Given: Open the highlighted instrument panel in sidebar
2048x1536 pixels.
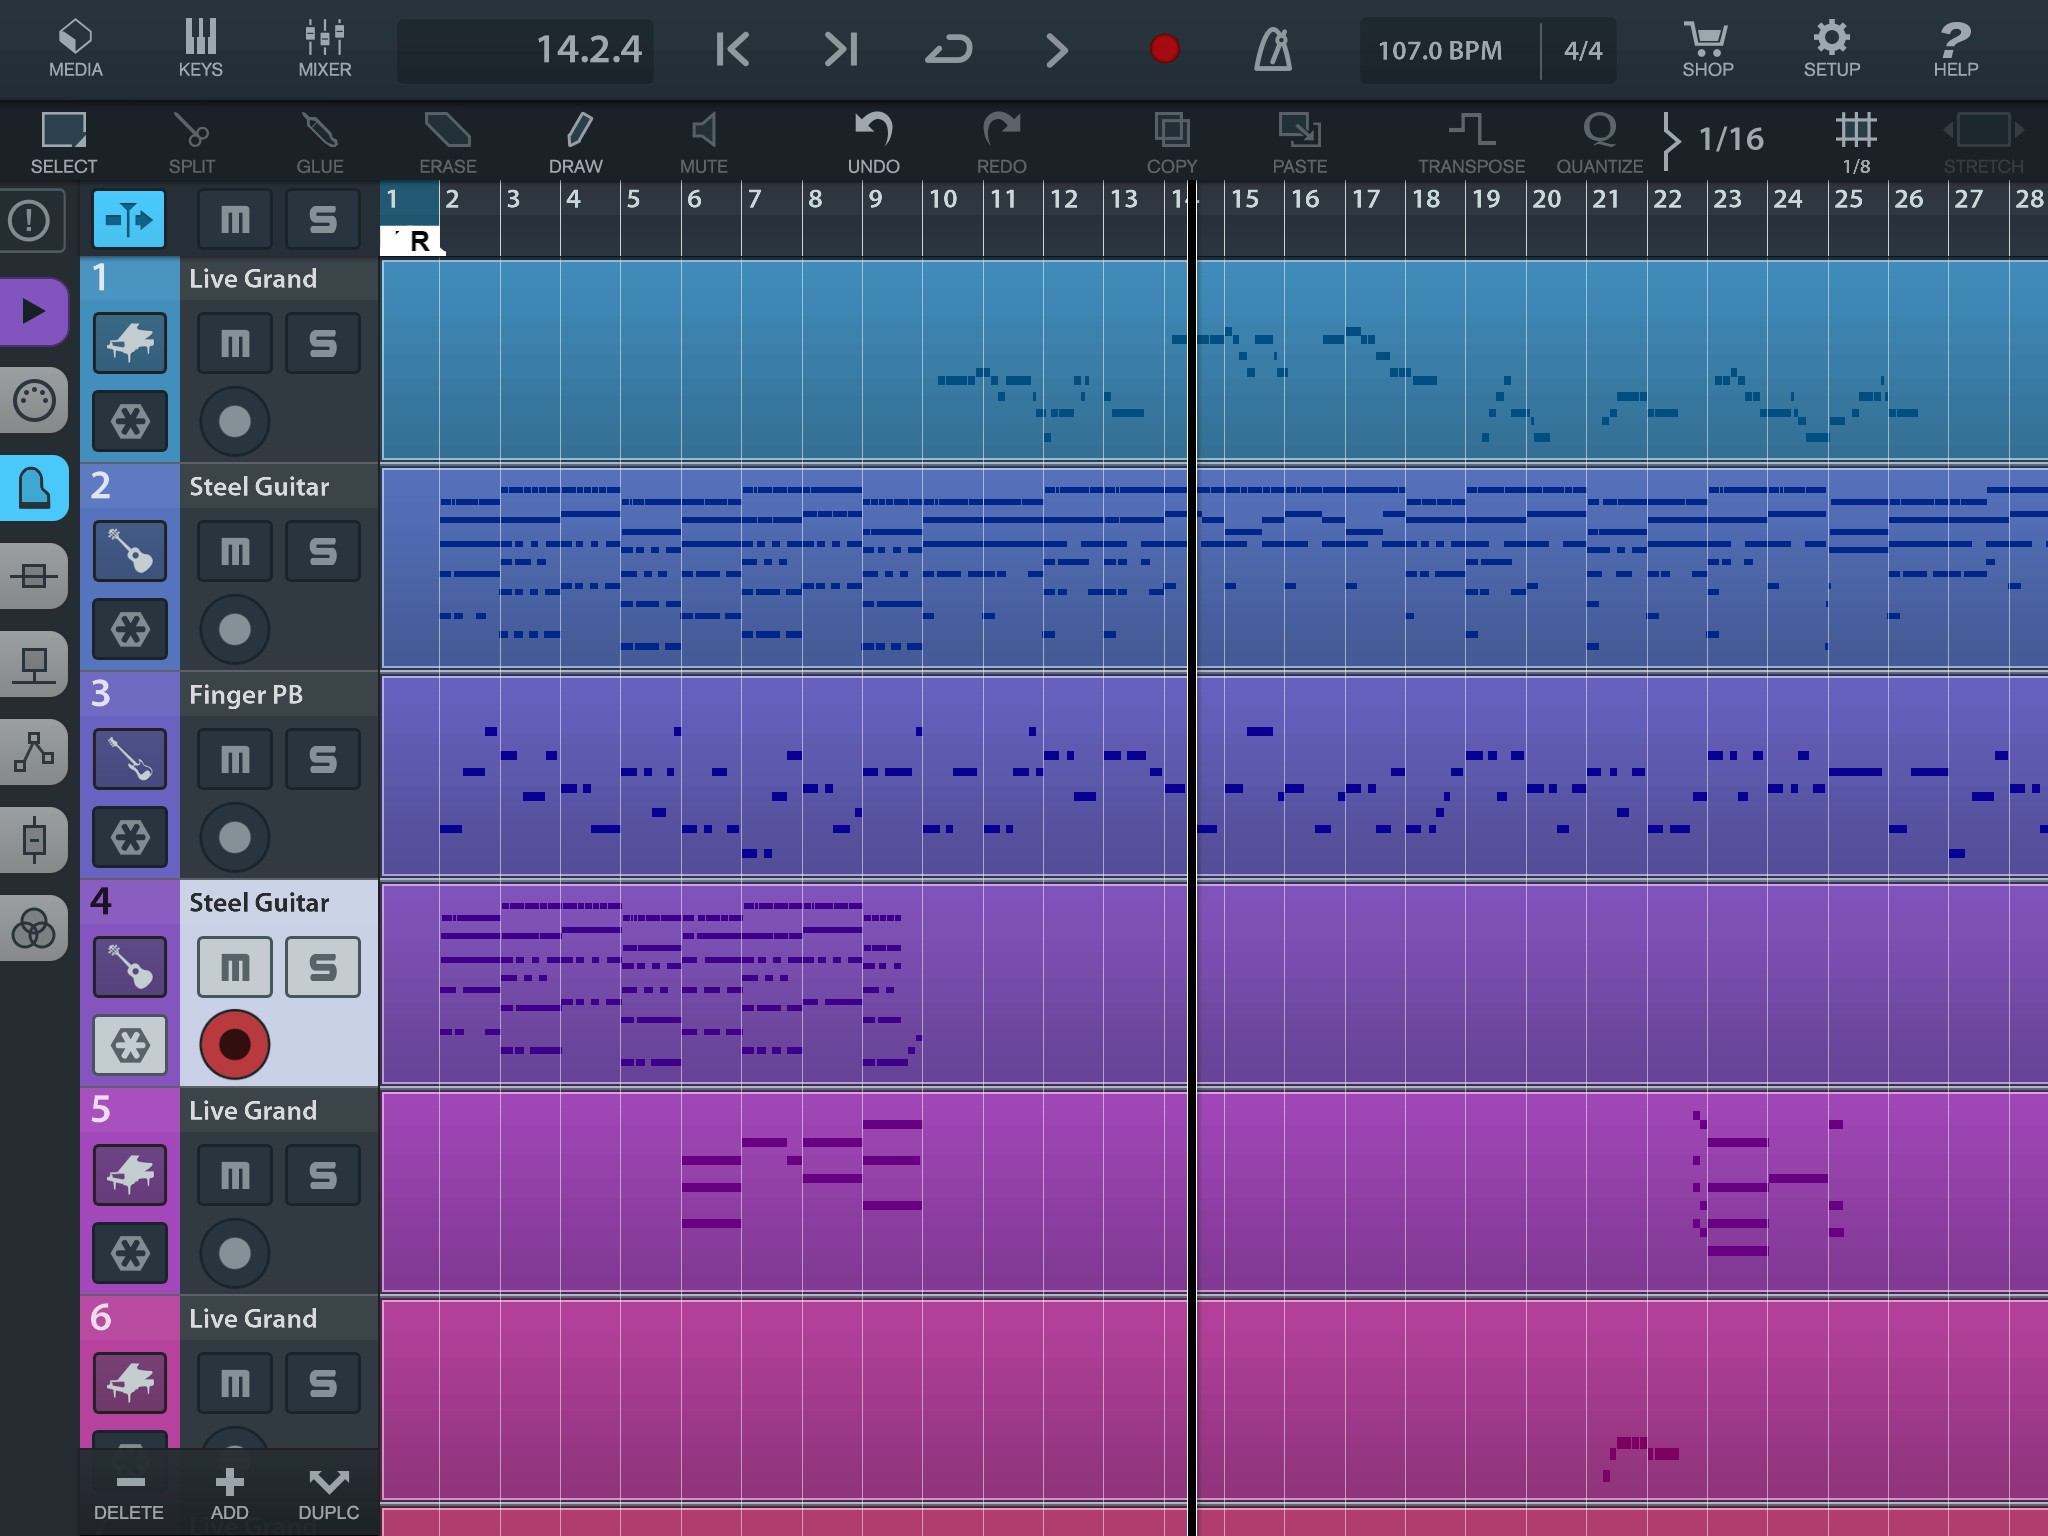Looking at the screenshot, I should (x=33, y=488).
